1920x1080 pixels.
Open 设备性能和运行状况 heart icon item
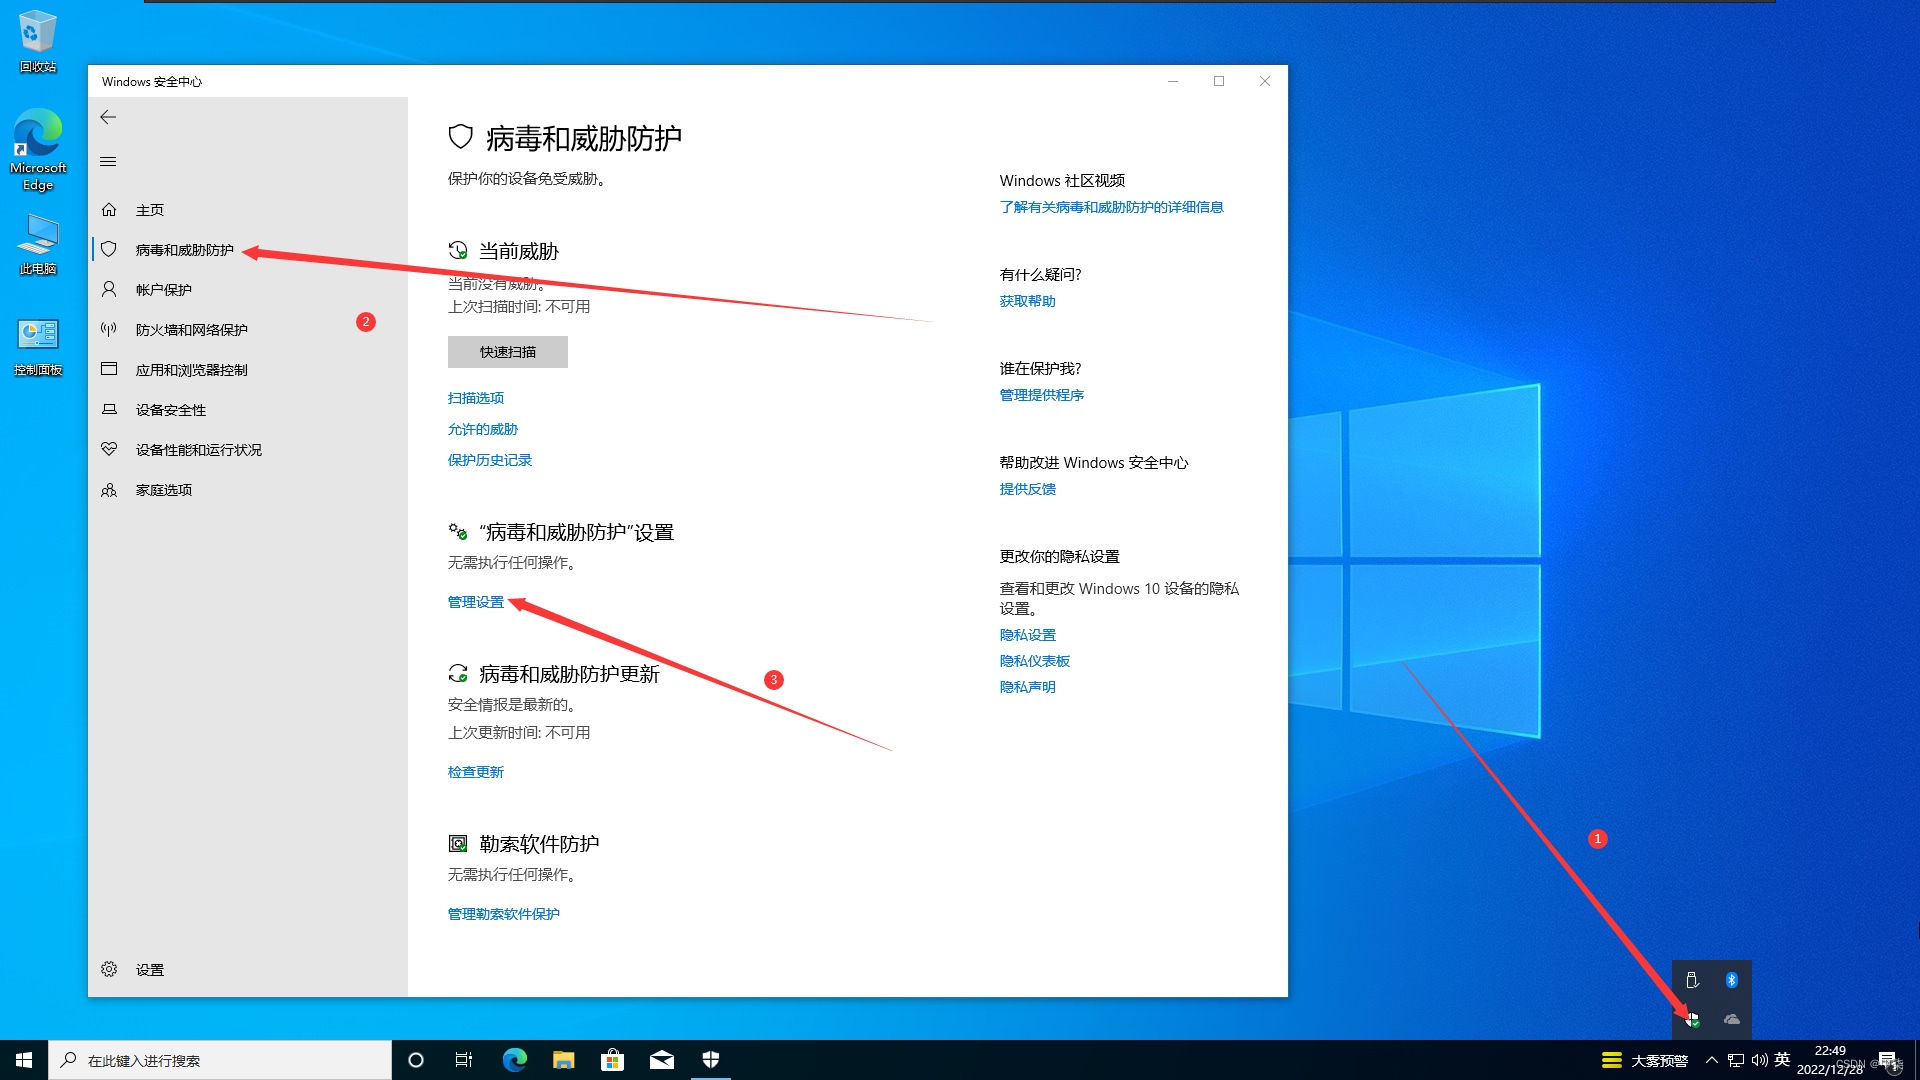(x=198, y=450)
